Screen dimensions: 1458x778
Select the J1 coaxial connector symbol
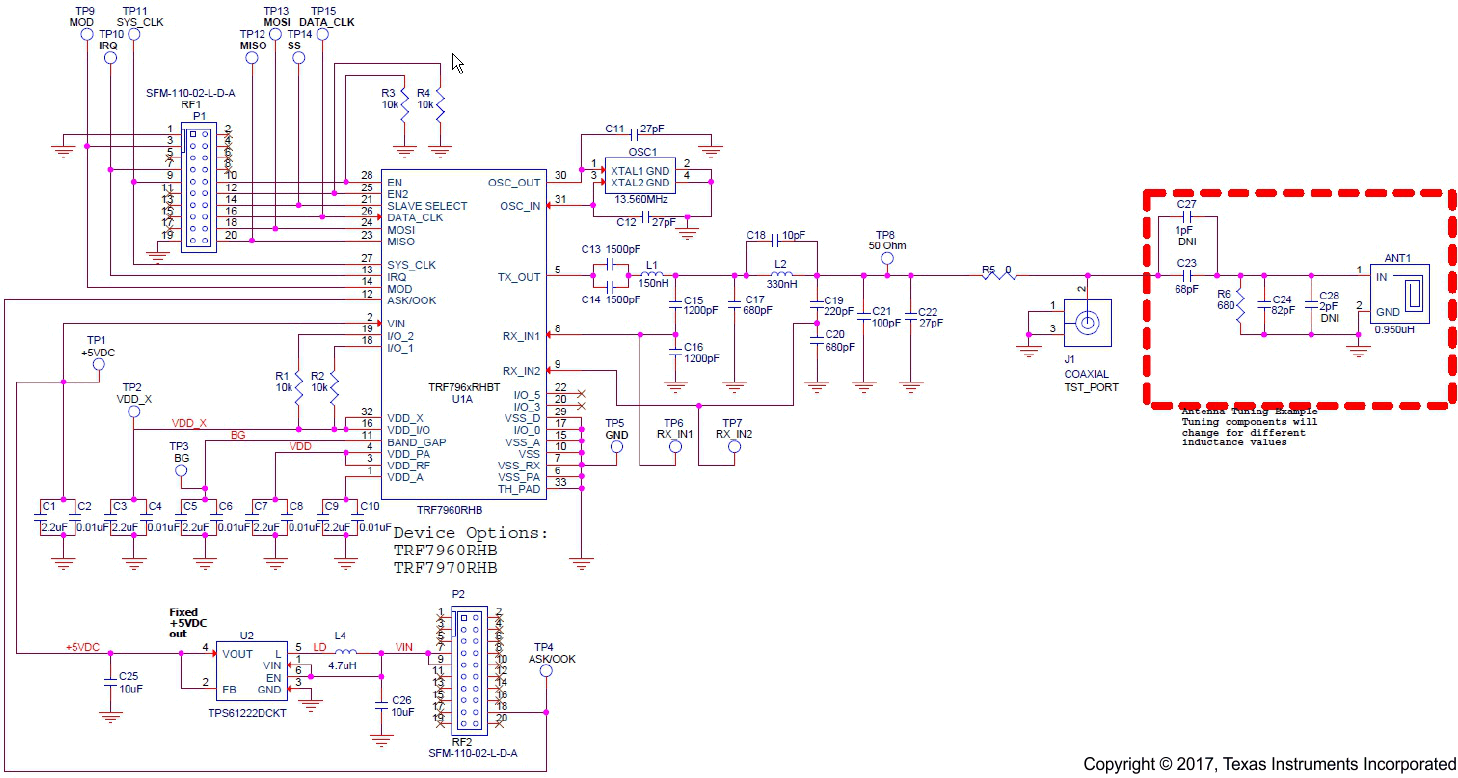pyautogui.click(x=1086, y=321)
